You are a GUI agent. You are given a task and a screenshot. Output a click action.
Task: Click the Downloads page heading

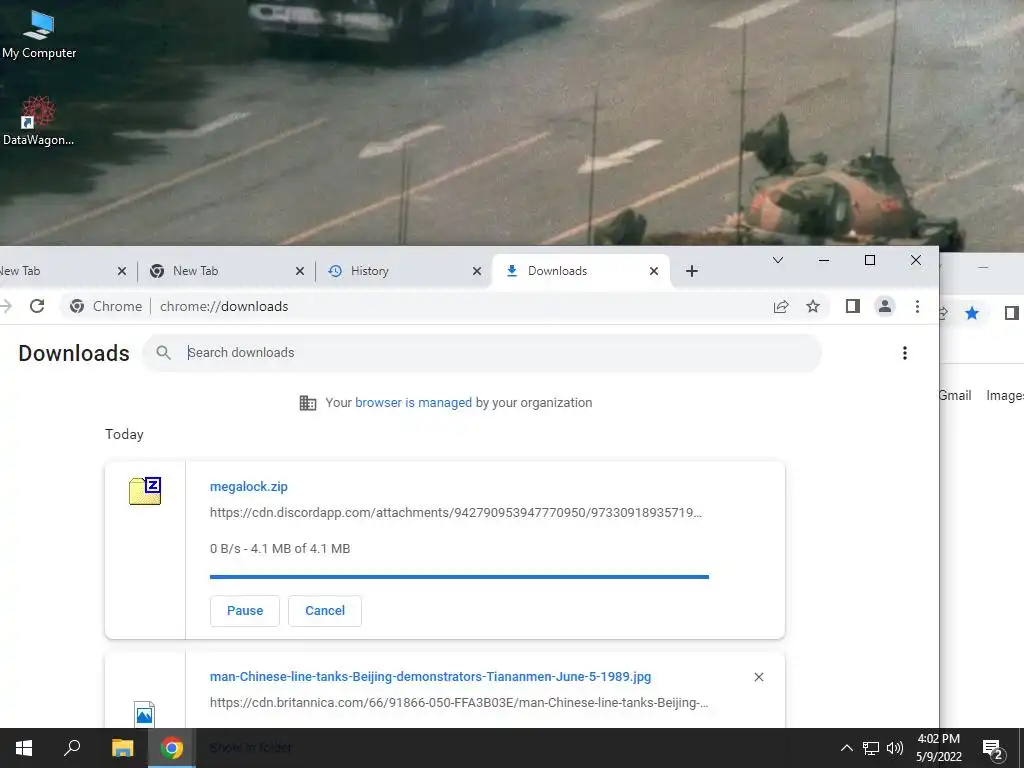coord(74,353)
